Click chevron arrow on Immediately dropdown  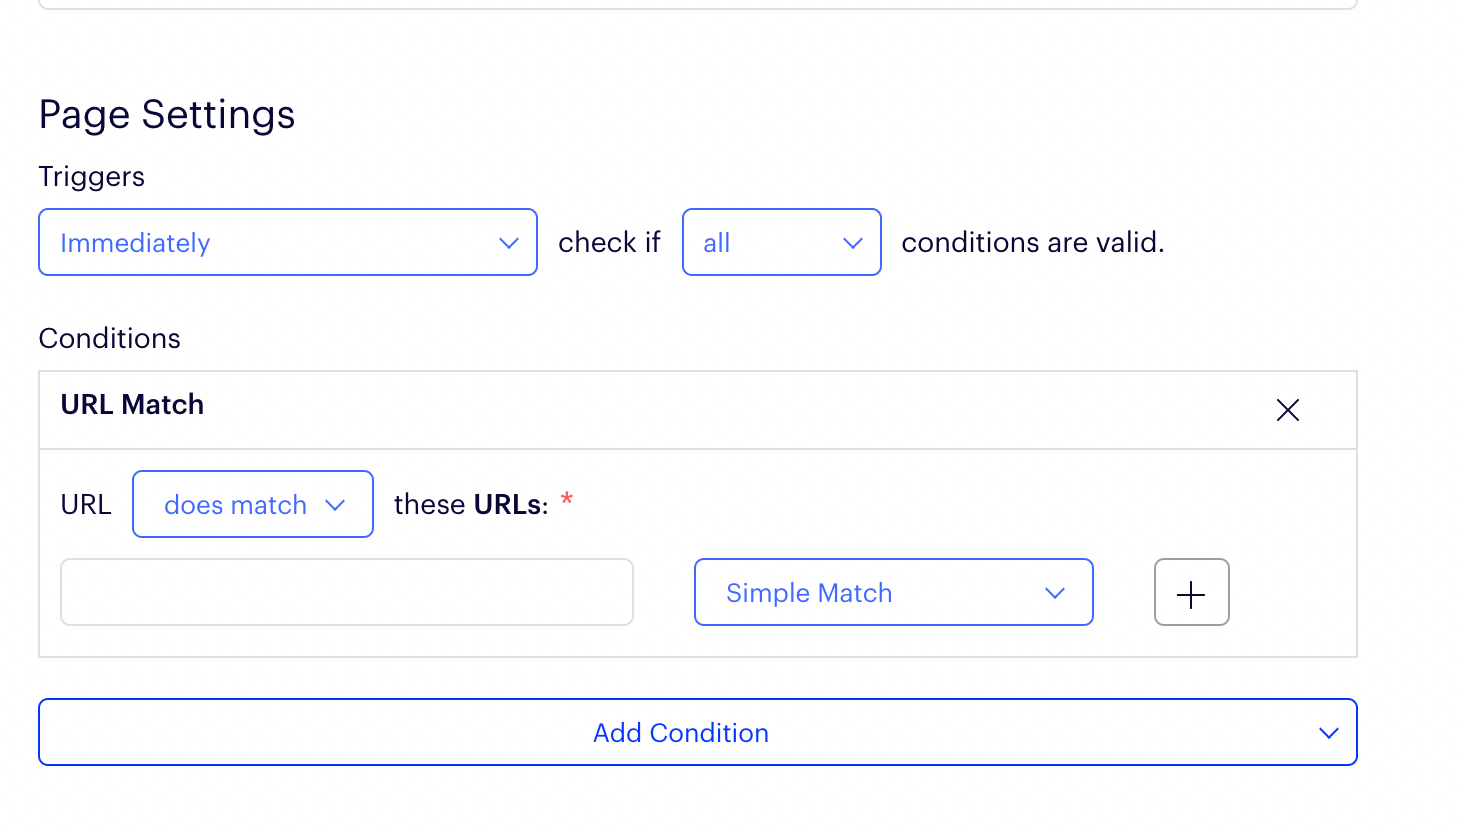[508, 243]
